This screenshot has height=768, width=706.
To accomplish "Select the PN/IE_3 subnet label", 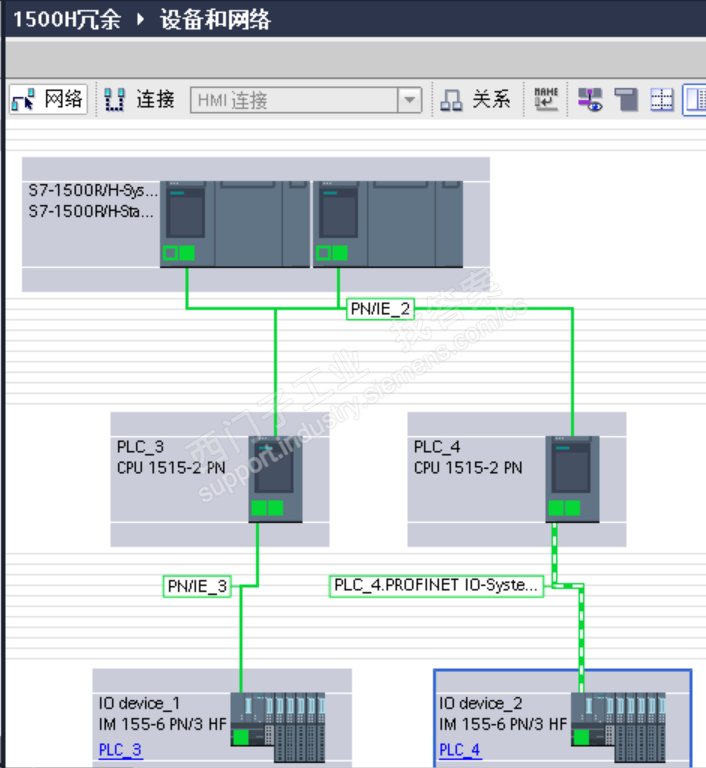I will (197, 586).
